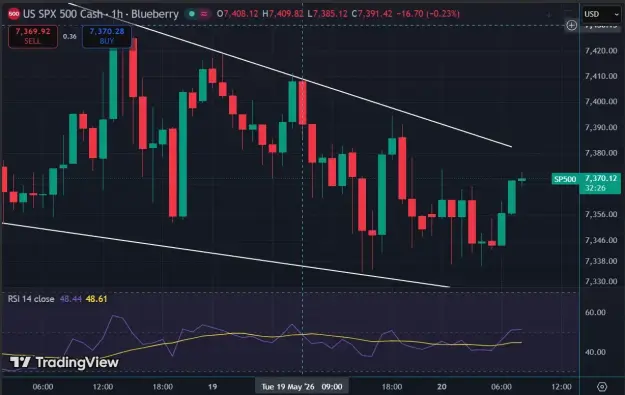Open the chart settings gear icon
Image resolution: width=625 pixels, height=395 pixels.
[x=602, y=387]
